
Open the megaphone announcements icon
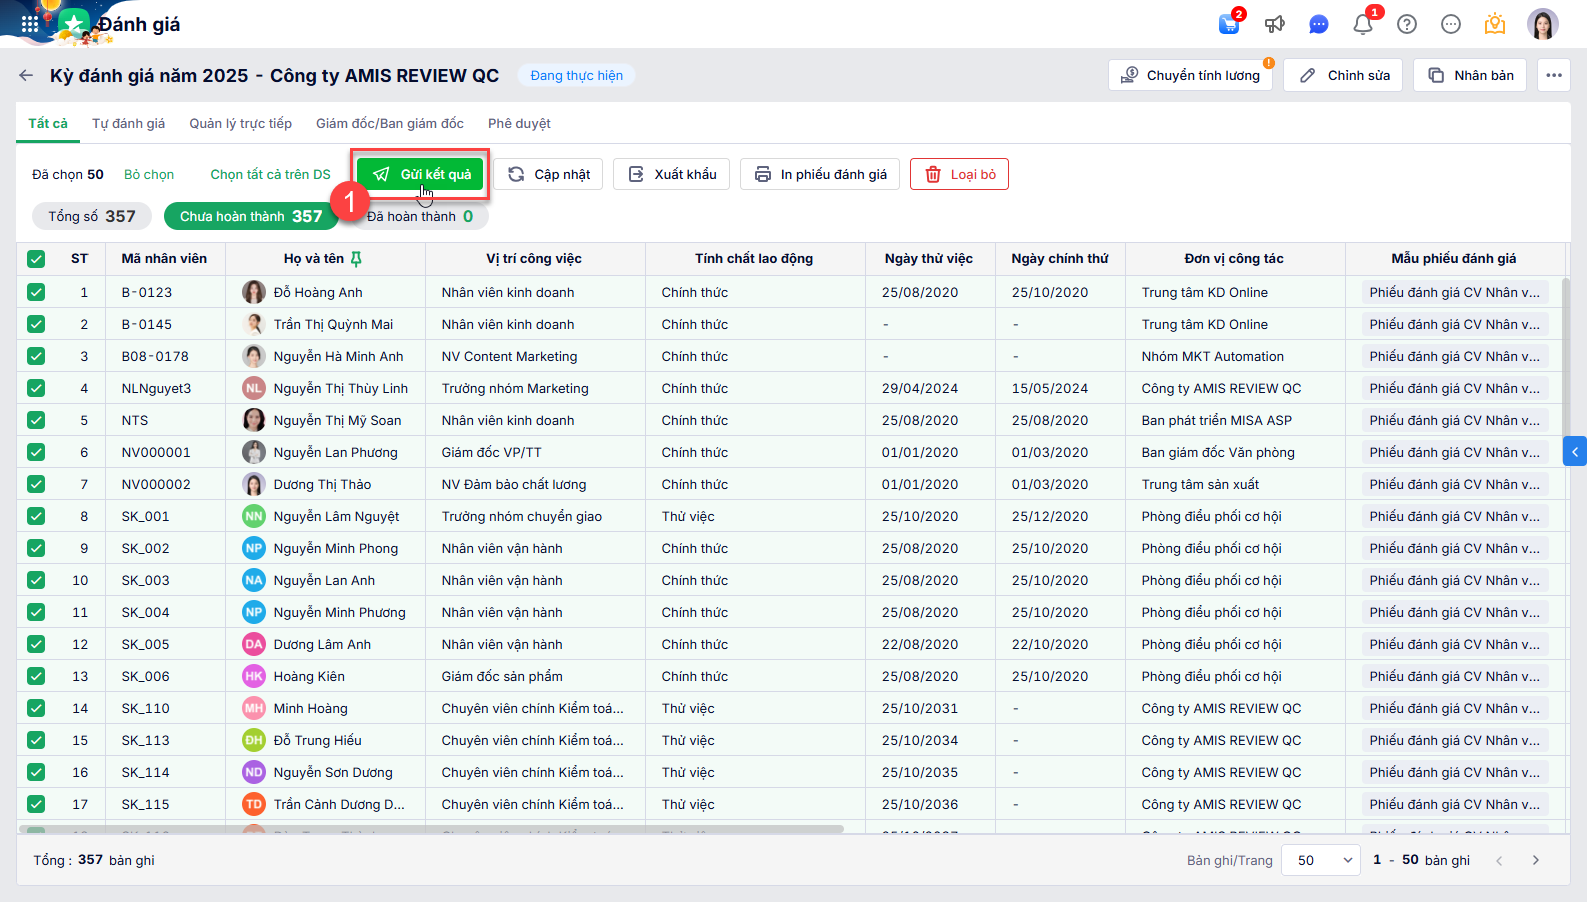pyautogui.click(x=1274, y=24)
